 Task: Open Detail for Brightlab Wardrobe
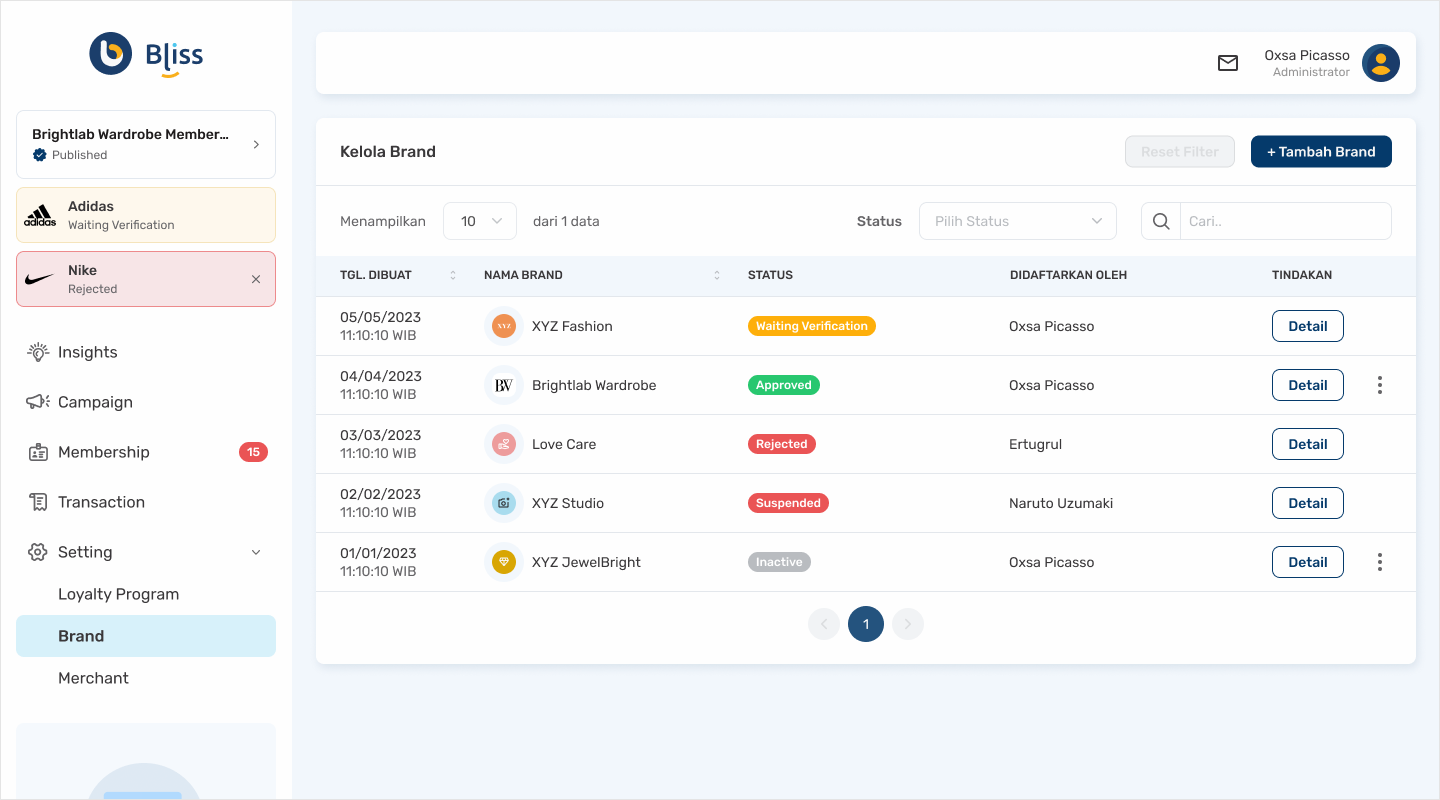click(x=1308, y=385)
